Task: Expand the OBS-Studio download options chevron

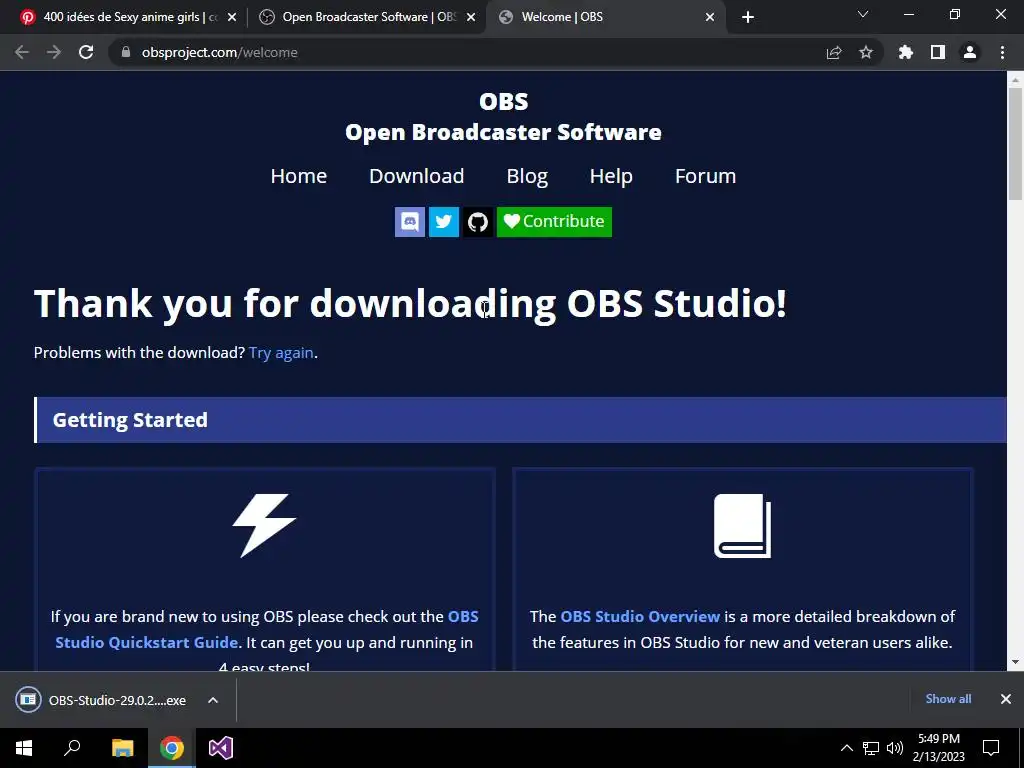Action: [x=213, y=700]
